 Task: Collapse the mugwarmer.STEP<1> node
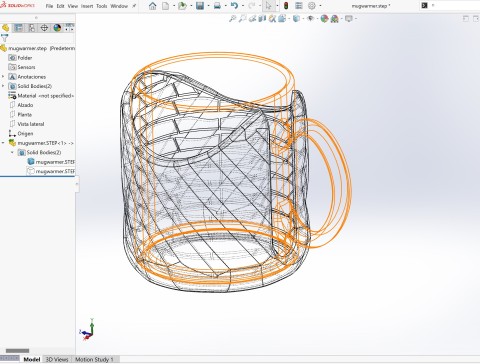pos(3,143)
